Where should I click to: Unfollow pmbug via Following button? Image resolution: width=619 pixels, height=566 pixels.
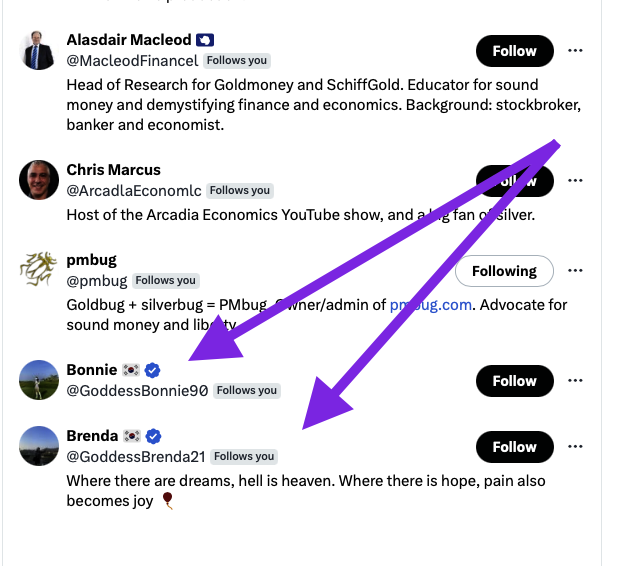[x=504, y=271]
